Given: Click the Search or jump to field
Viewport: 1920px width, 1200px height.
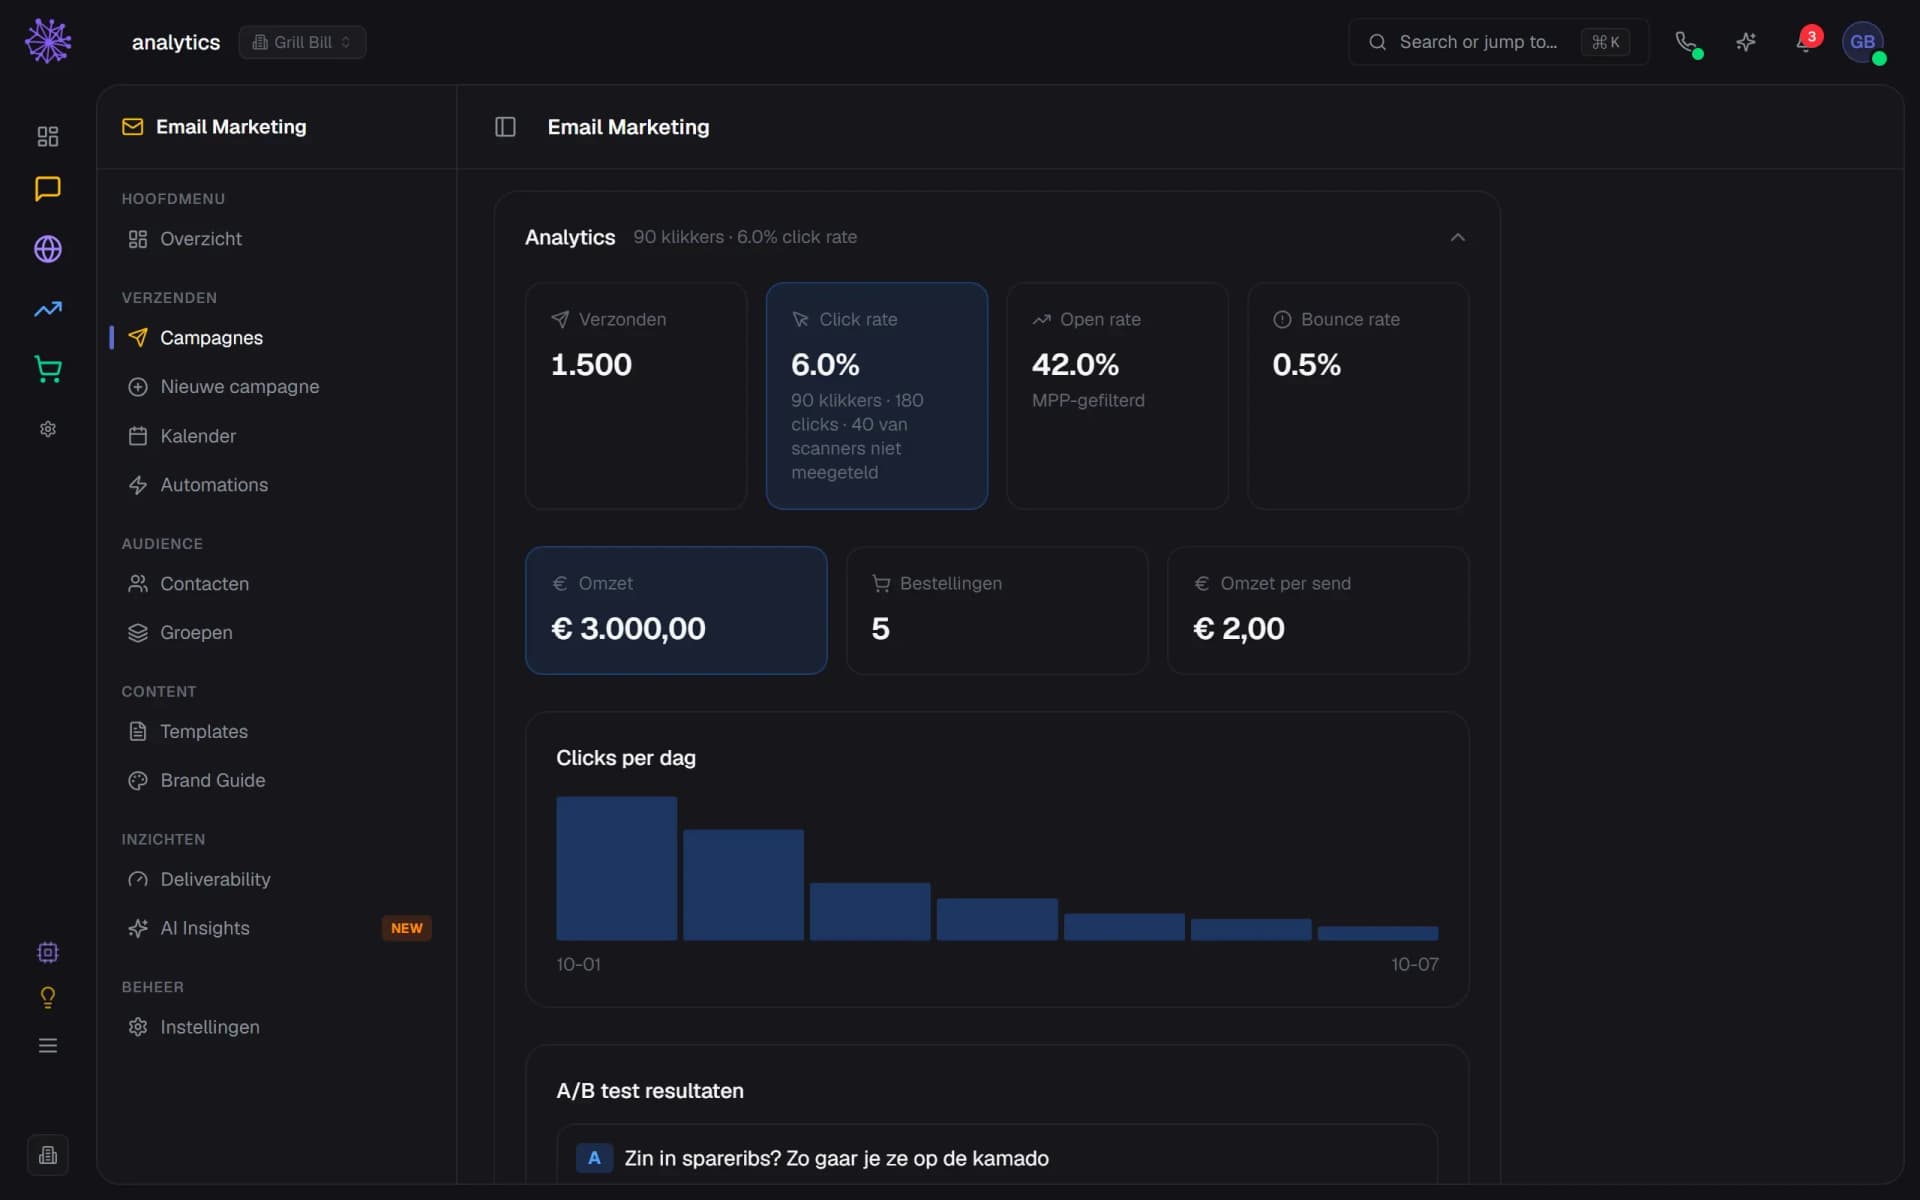Looking at the screenshot, I should coord(1498,42).
